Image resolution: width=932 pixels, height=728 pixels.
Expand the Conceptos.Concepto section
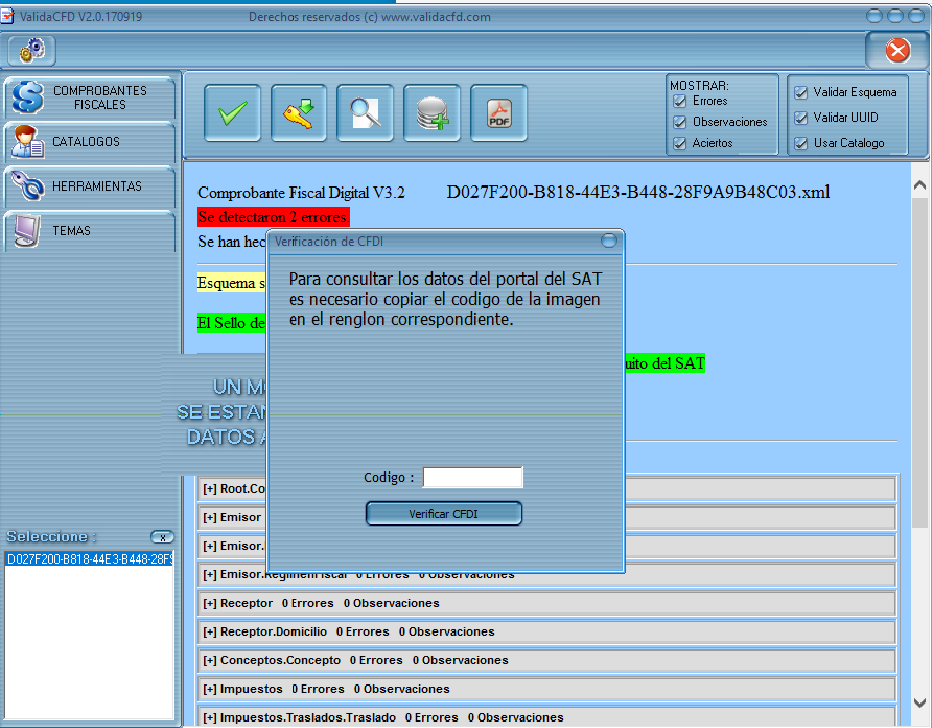pyautogui.click(x=546, y=660)
